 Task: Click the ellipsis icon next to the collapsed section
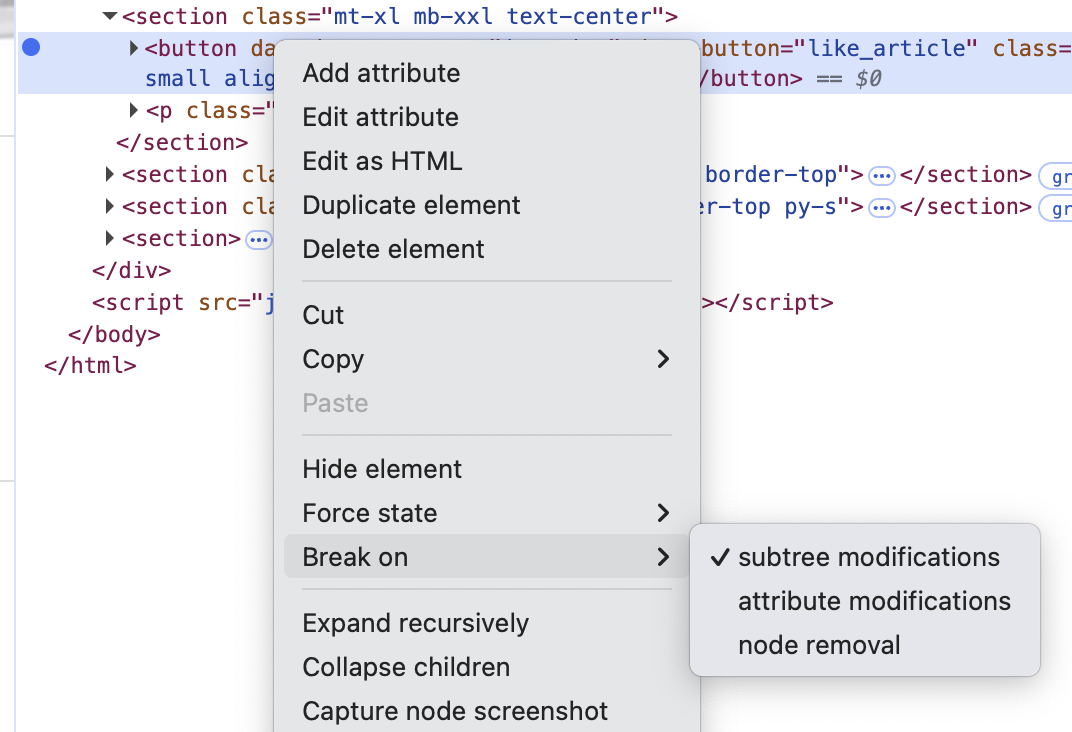(259, 239)
